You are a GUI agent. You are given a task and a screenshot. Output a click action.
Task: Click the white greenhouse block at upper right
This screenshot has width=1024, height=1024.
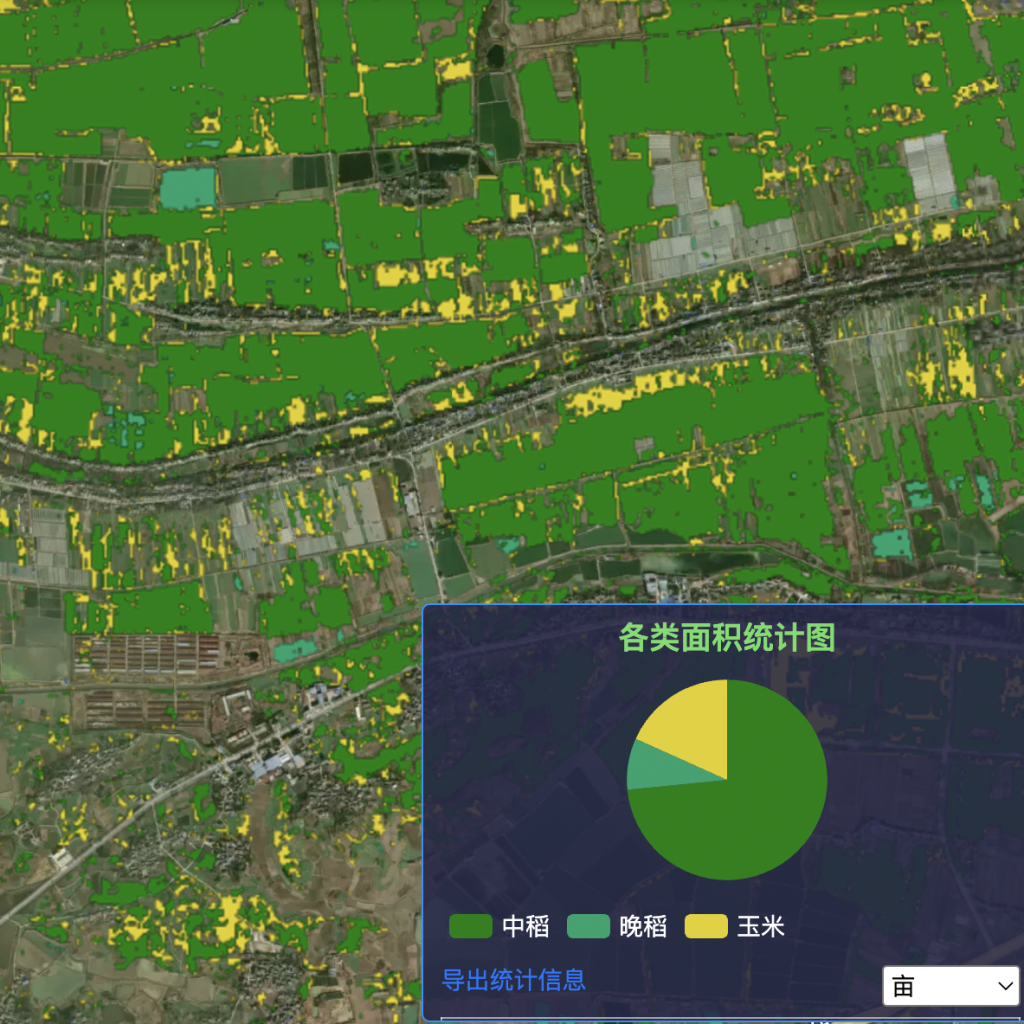click(x=930, y=170)
